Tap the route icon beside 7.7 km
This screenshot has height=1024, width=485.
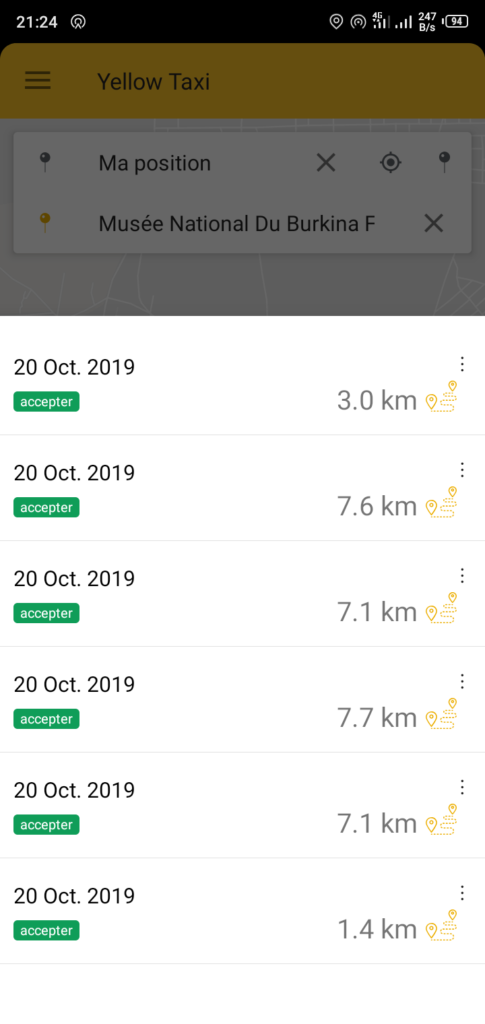[x=442, y=714]
